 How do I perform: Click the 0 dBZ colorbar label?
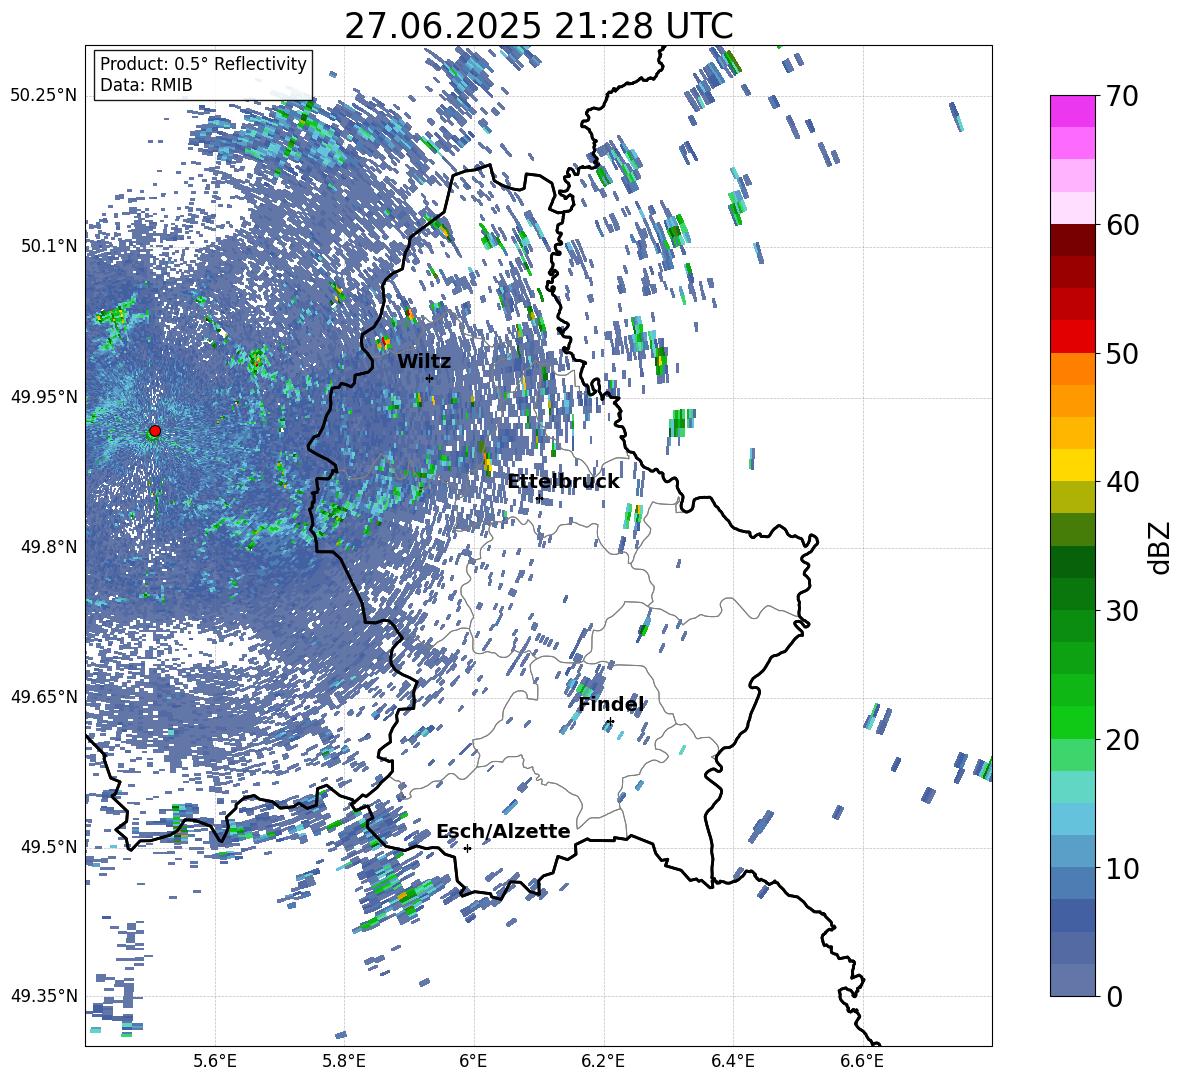coord(1114,996)
